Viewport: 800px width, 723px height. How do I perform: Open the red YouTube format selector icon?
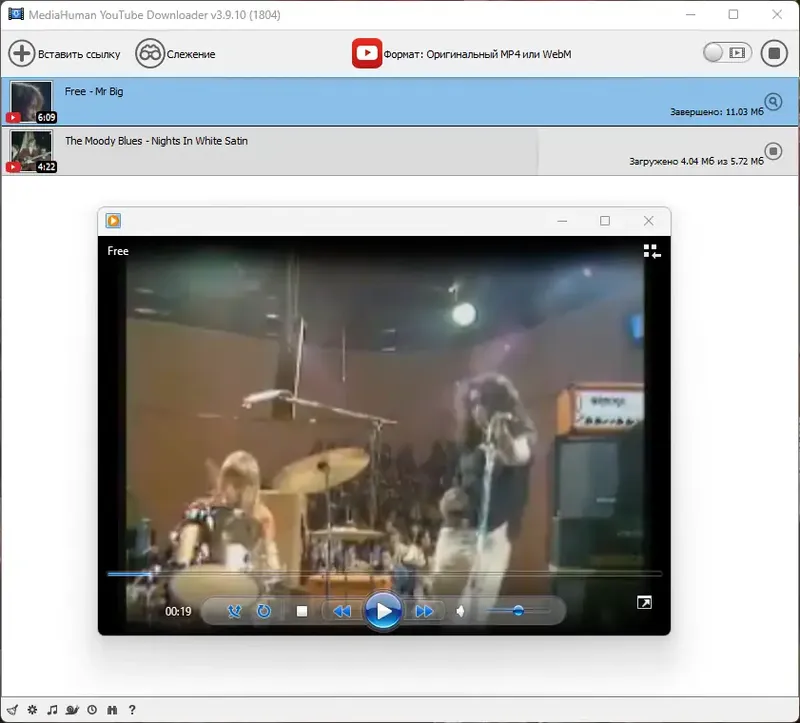pos(366,53)
